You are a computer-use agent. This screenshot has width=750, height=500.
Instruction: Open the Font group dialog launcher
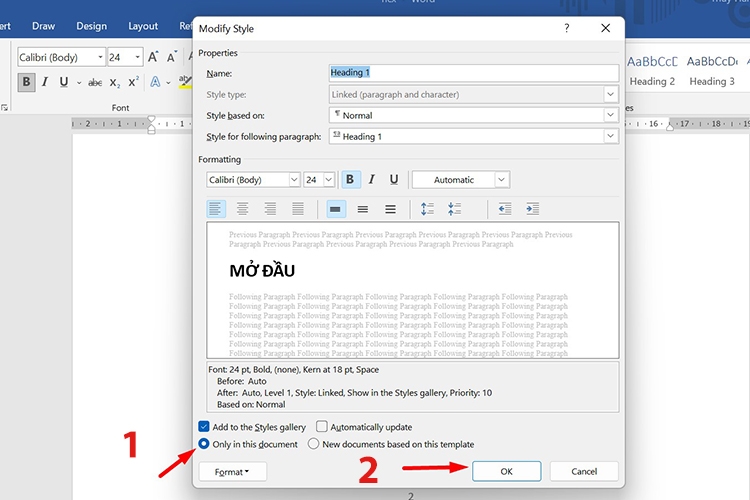pyautogui.click(x=4, y=108)
